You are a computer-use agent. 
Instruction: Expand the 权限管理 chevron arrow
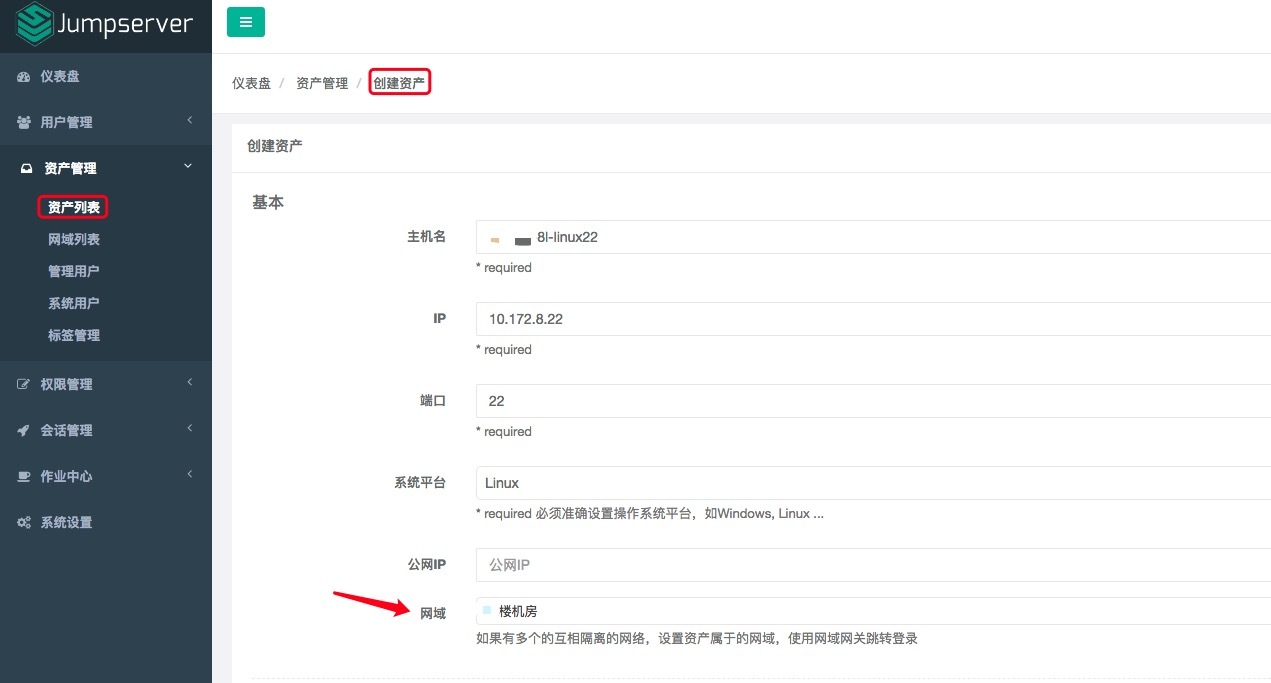pyautogui.click(x=189, y=384)
